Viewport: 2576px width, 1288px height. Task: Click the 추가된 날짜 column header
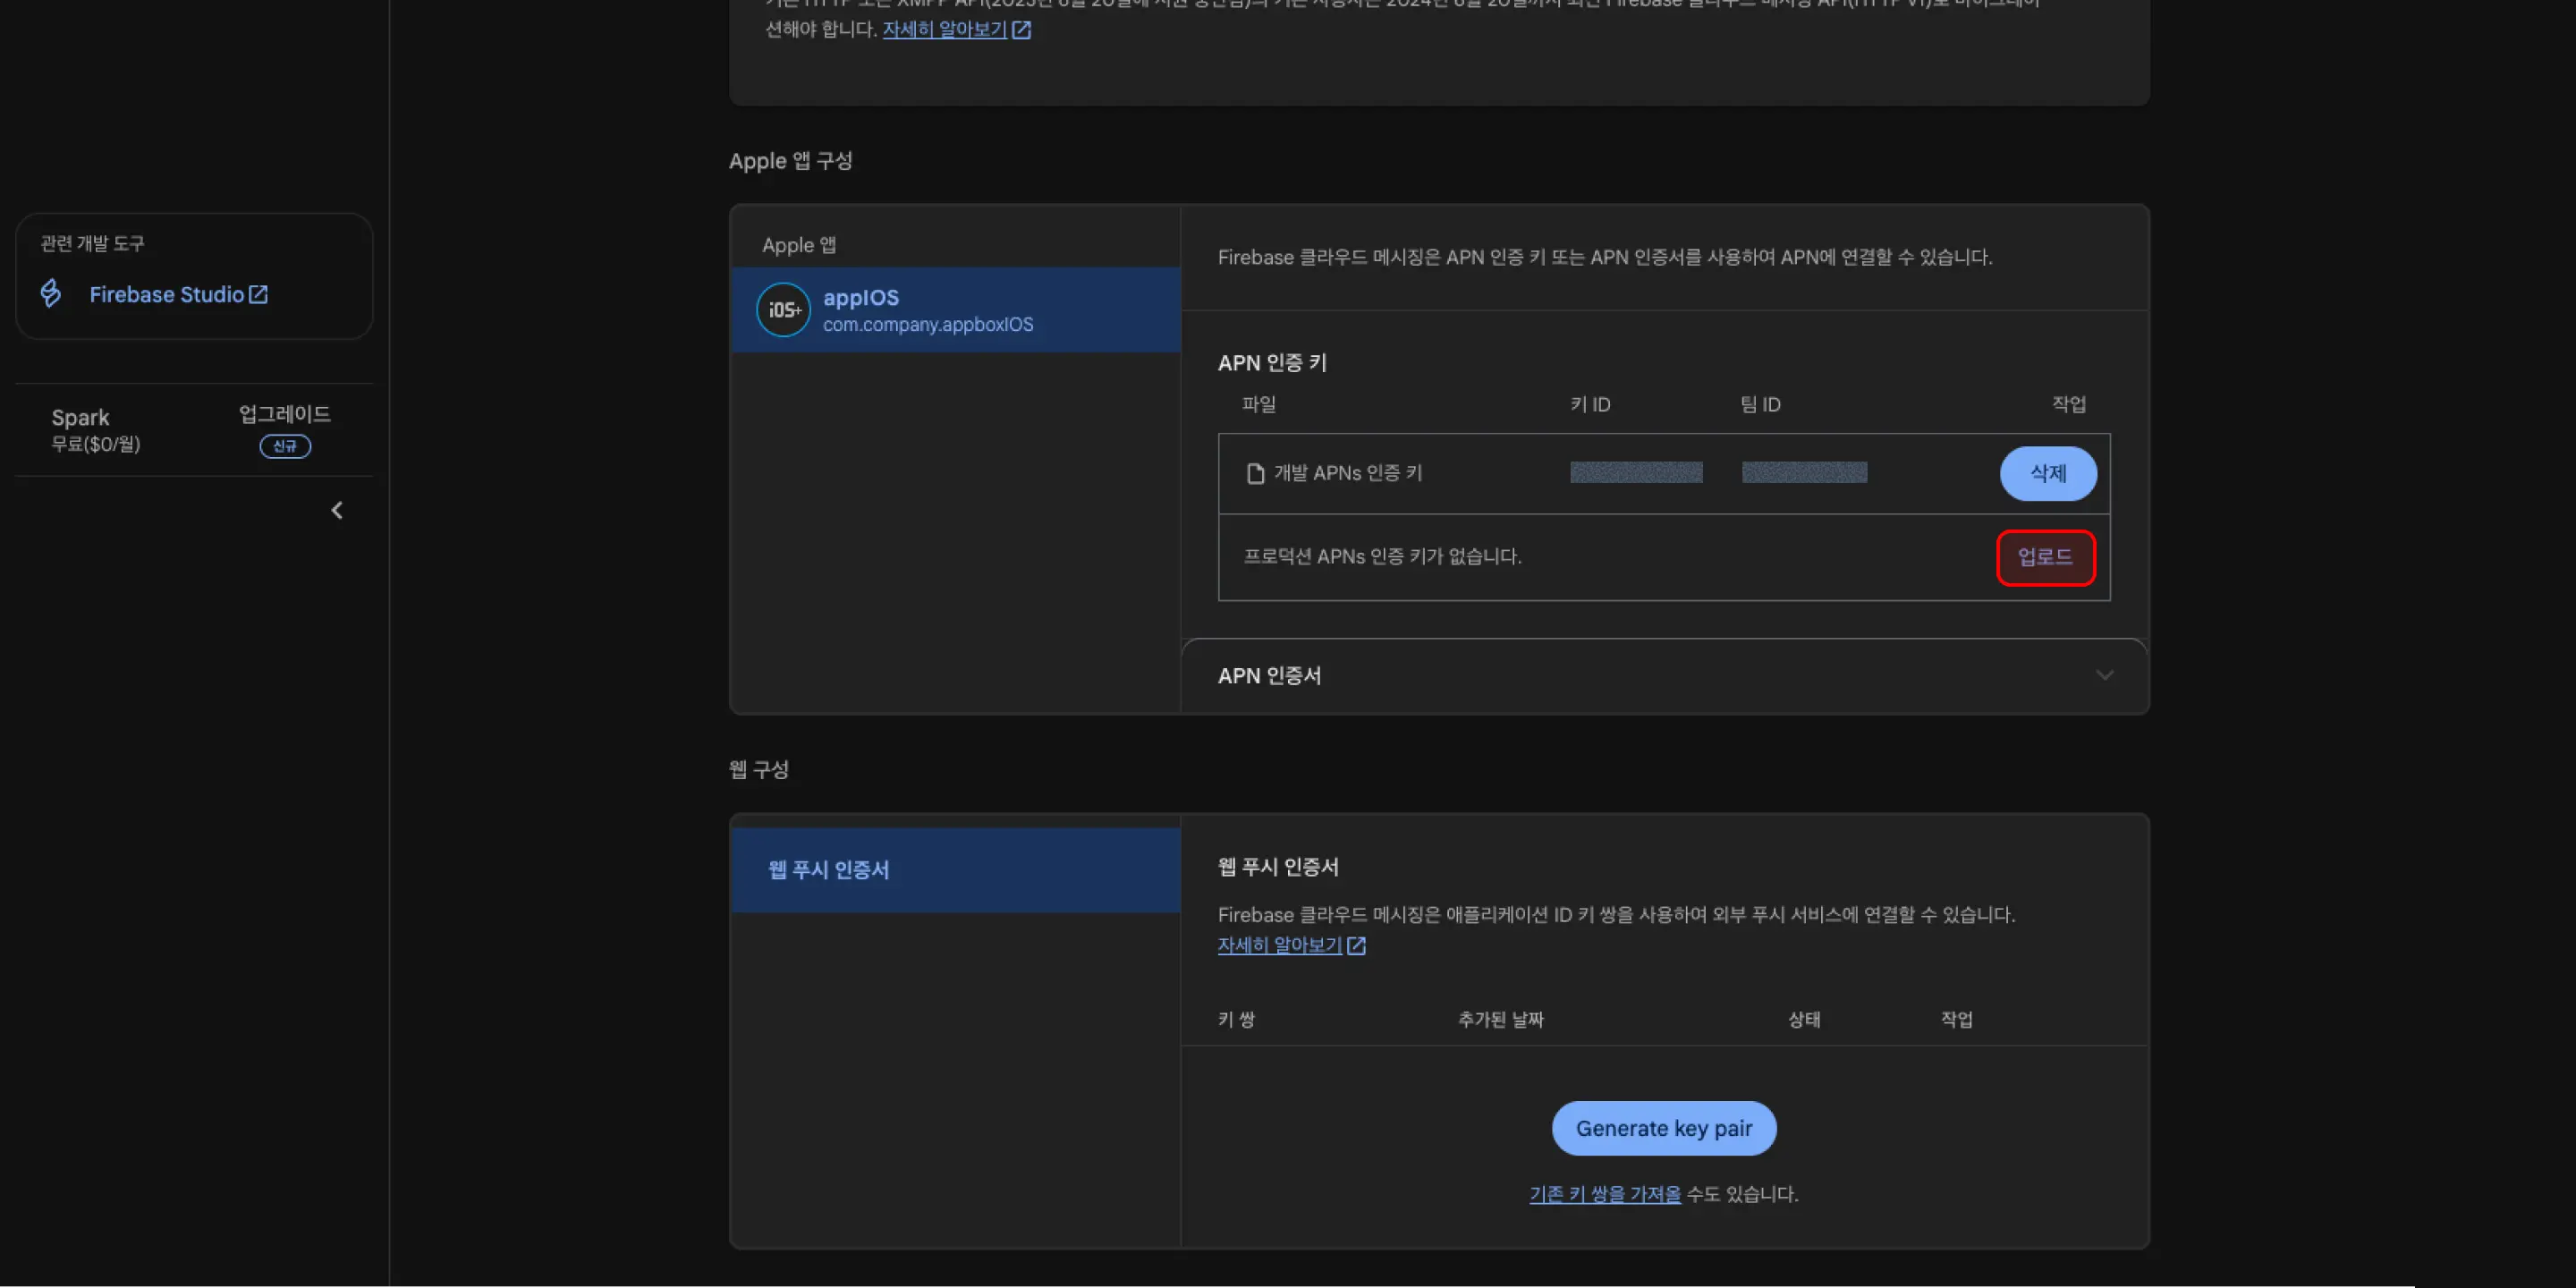[1500, 1019]
